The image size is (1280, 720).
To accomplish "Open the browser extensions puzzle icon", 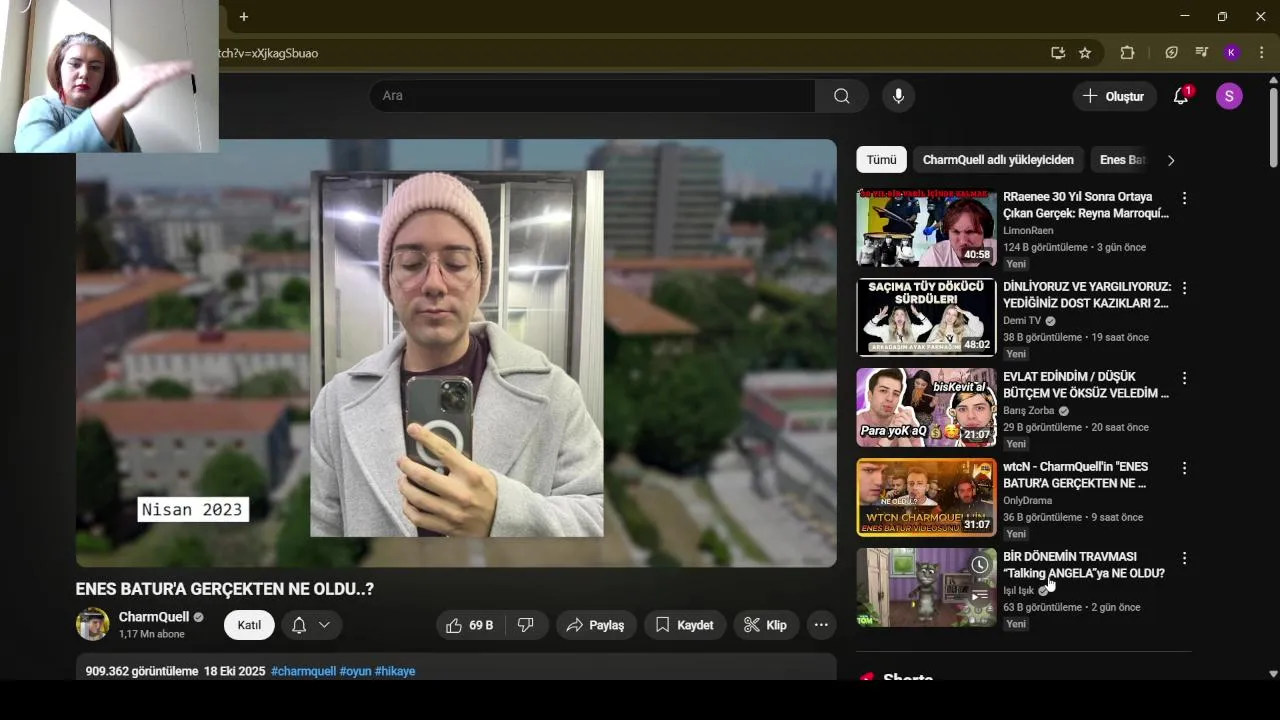I will tap(1127, 53).
